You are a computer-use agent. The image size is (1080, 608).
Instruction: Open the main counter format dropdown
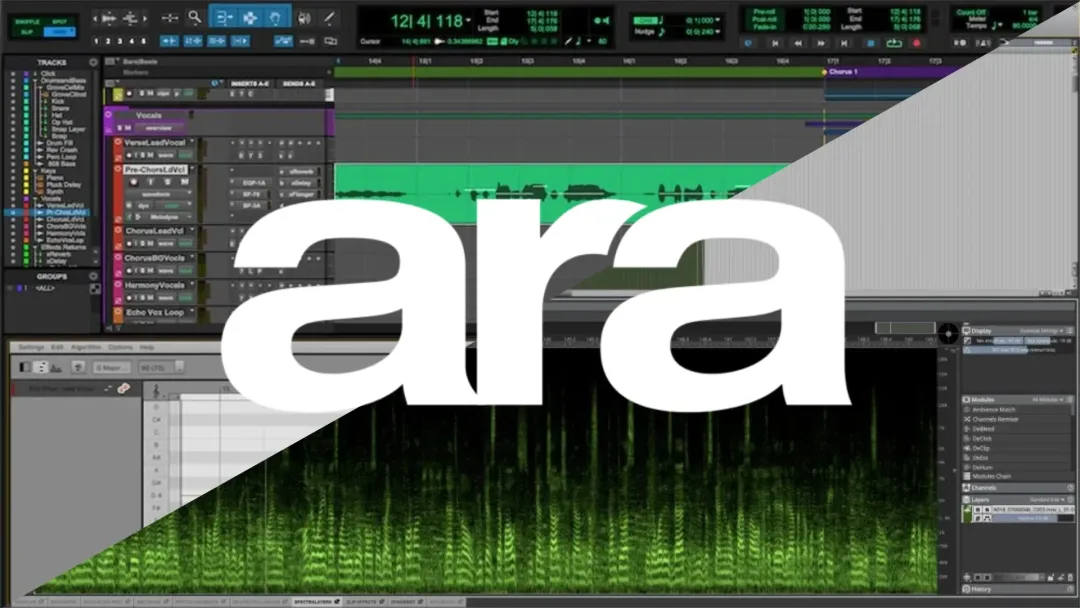[468, 21]
